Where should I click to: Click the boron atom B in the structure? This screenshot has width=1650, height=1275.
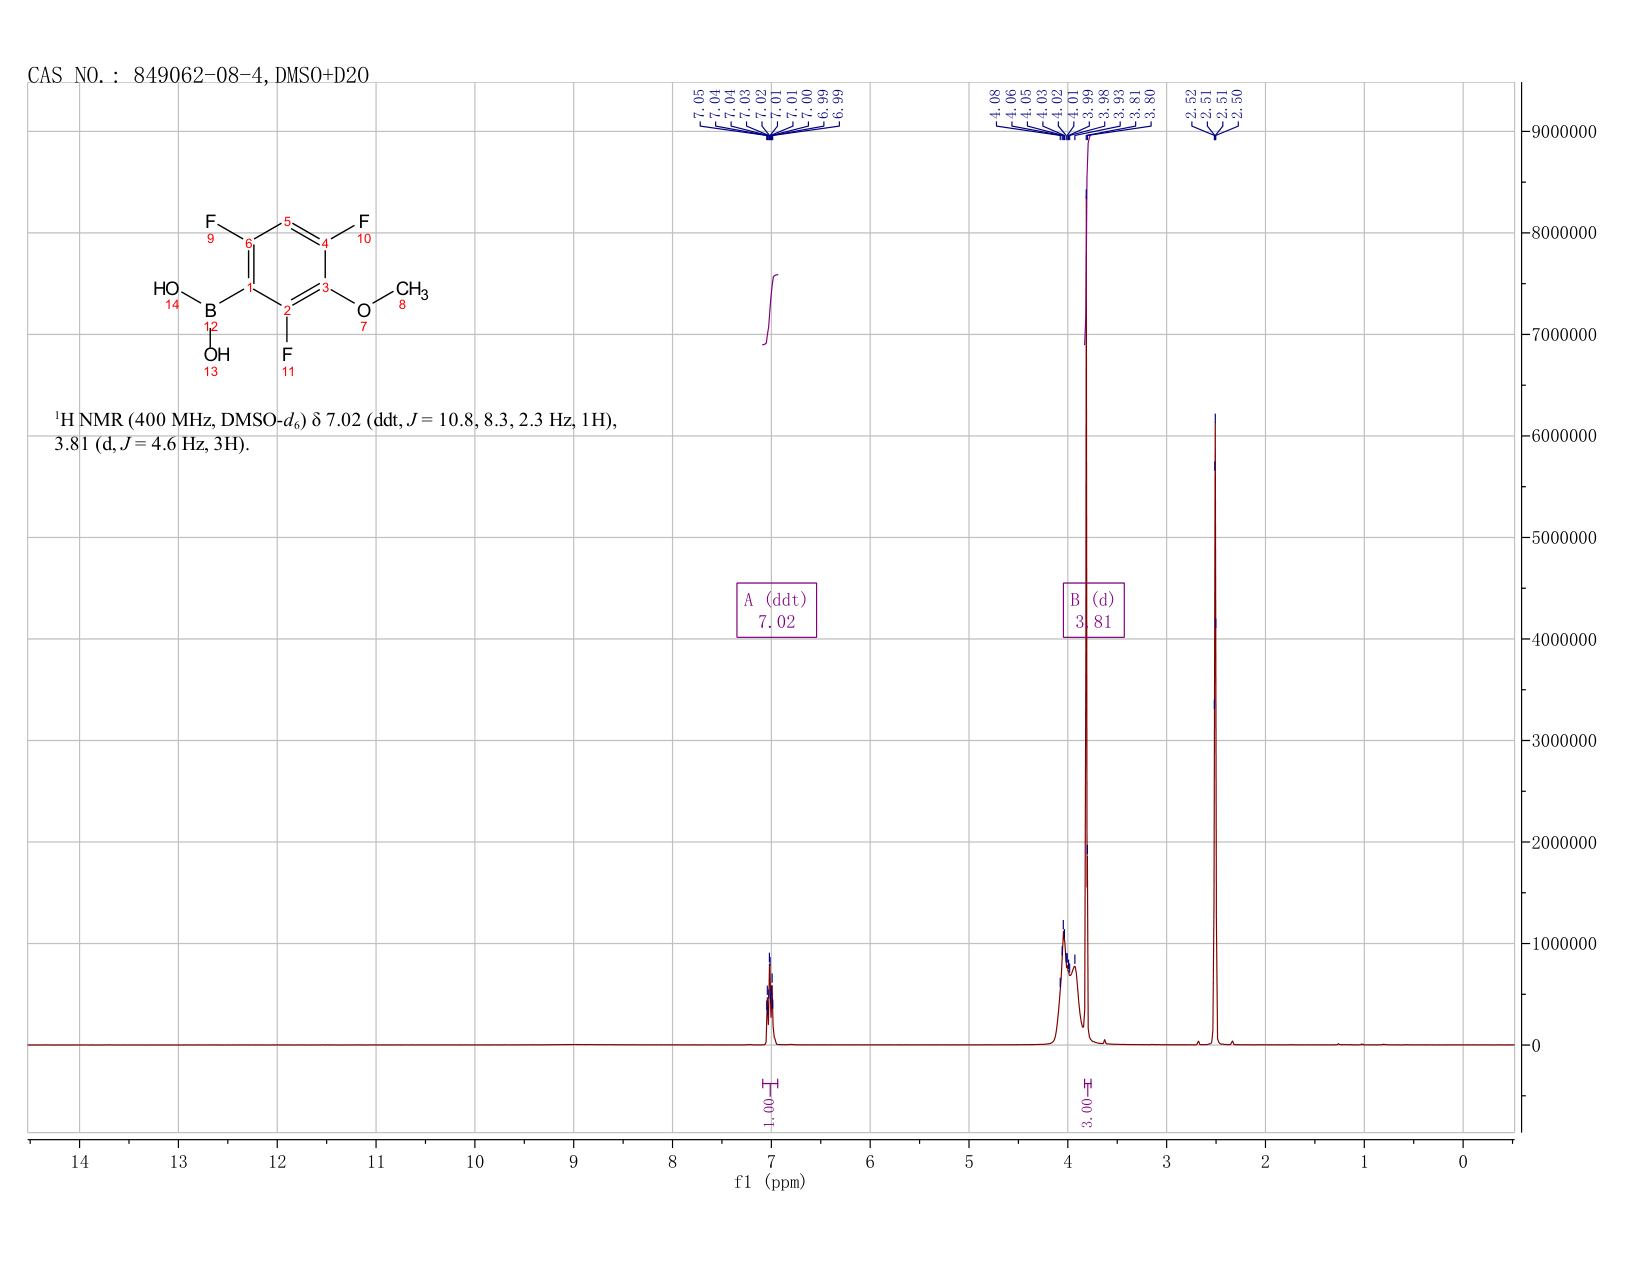[210, 311]
